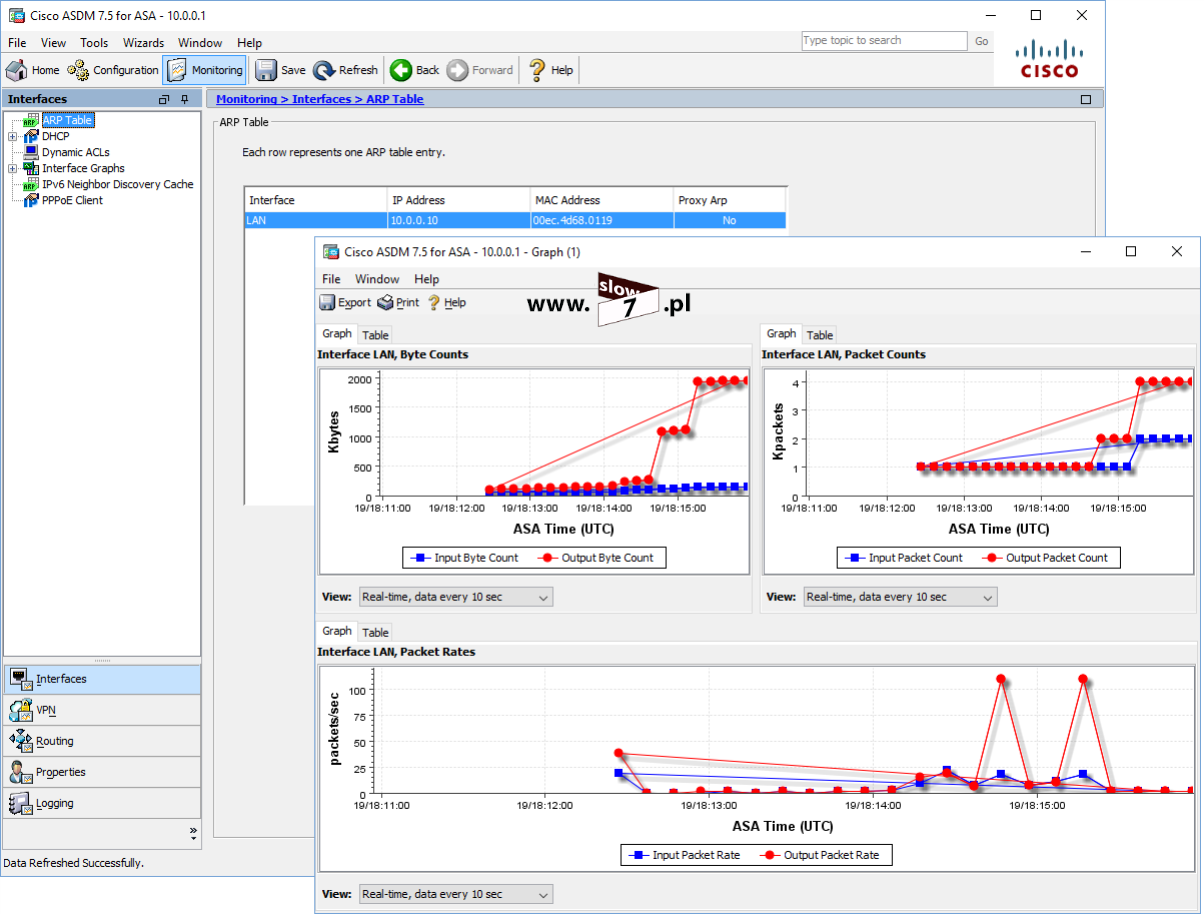Sort ARP table by IP Address column
1204x914 pixels.
pyautogui.click(x=458, y=200)
